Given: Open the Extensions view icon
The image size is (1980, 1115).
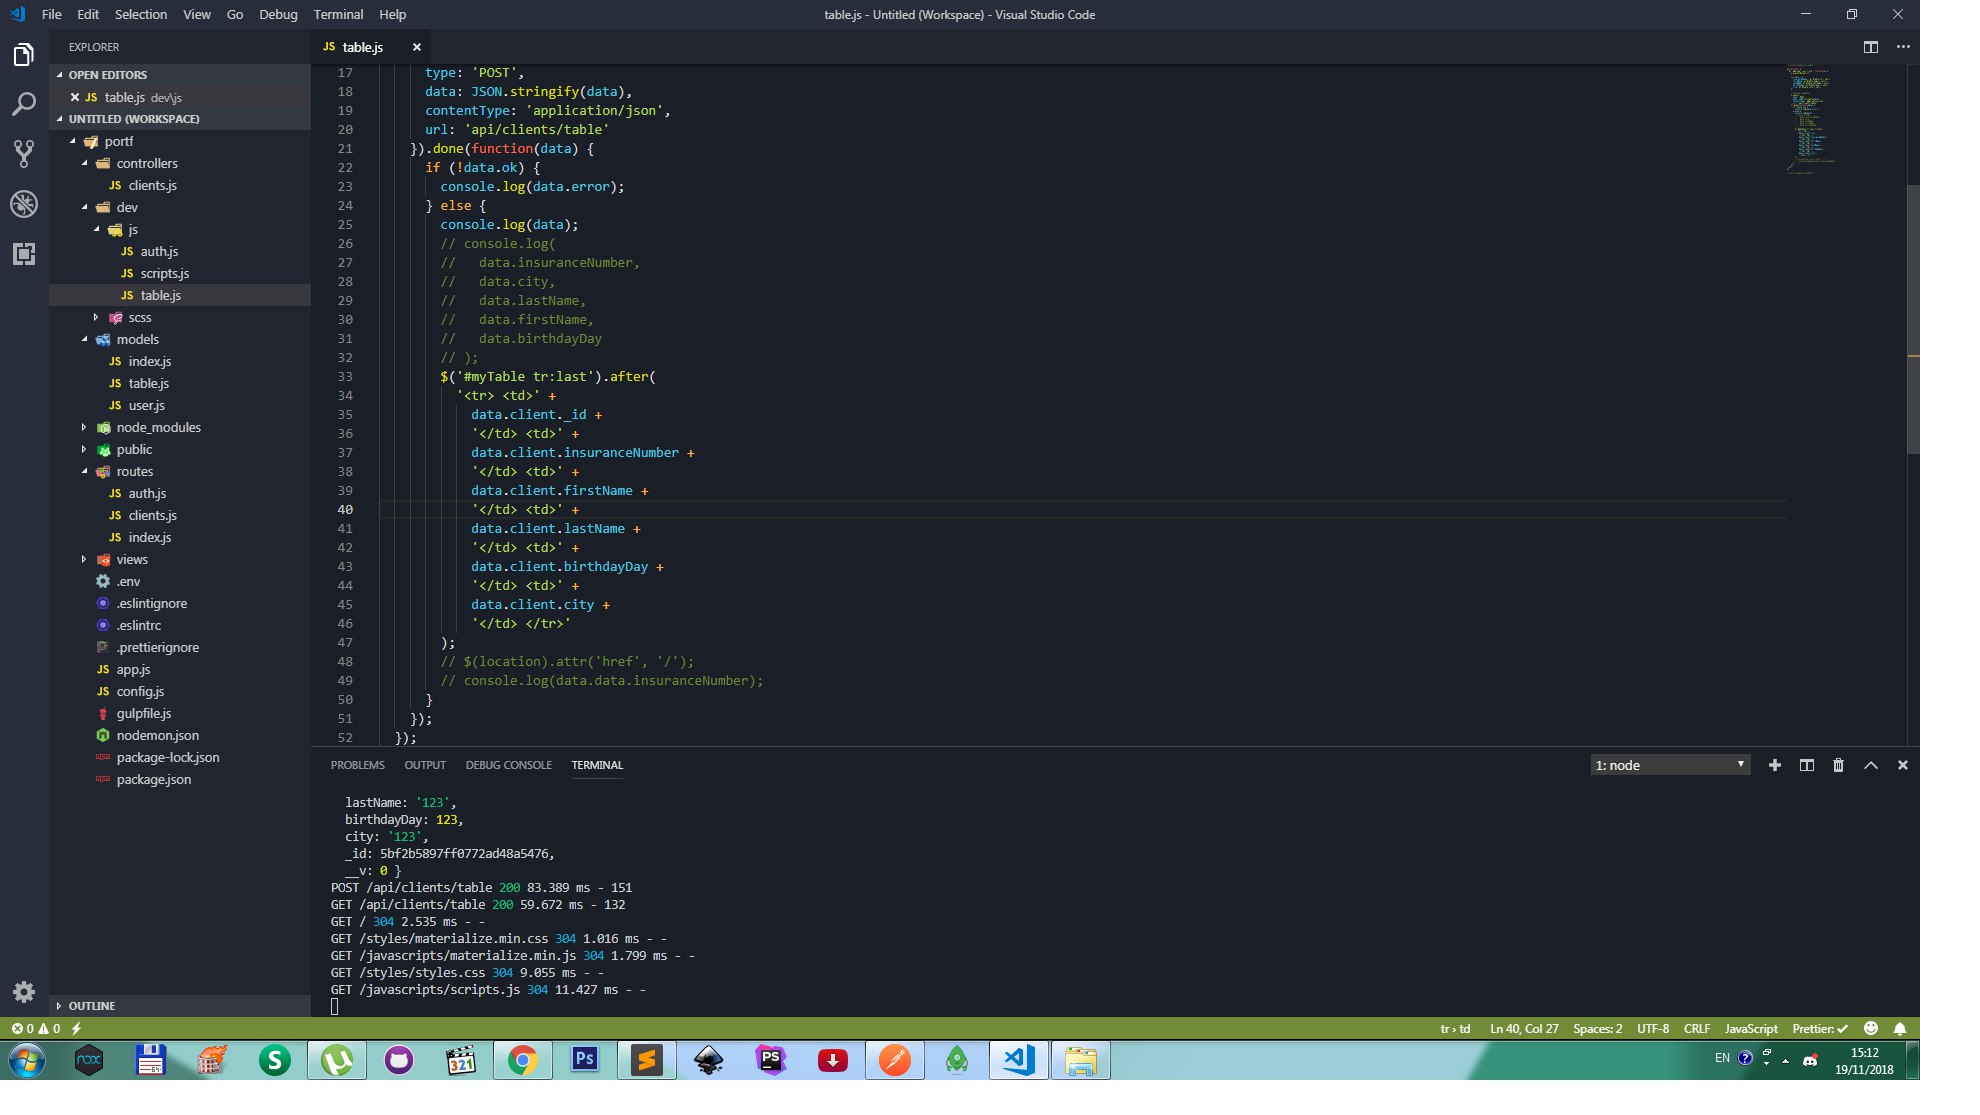Looking at the screenshot, I should click(24, 254).
